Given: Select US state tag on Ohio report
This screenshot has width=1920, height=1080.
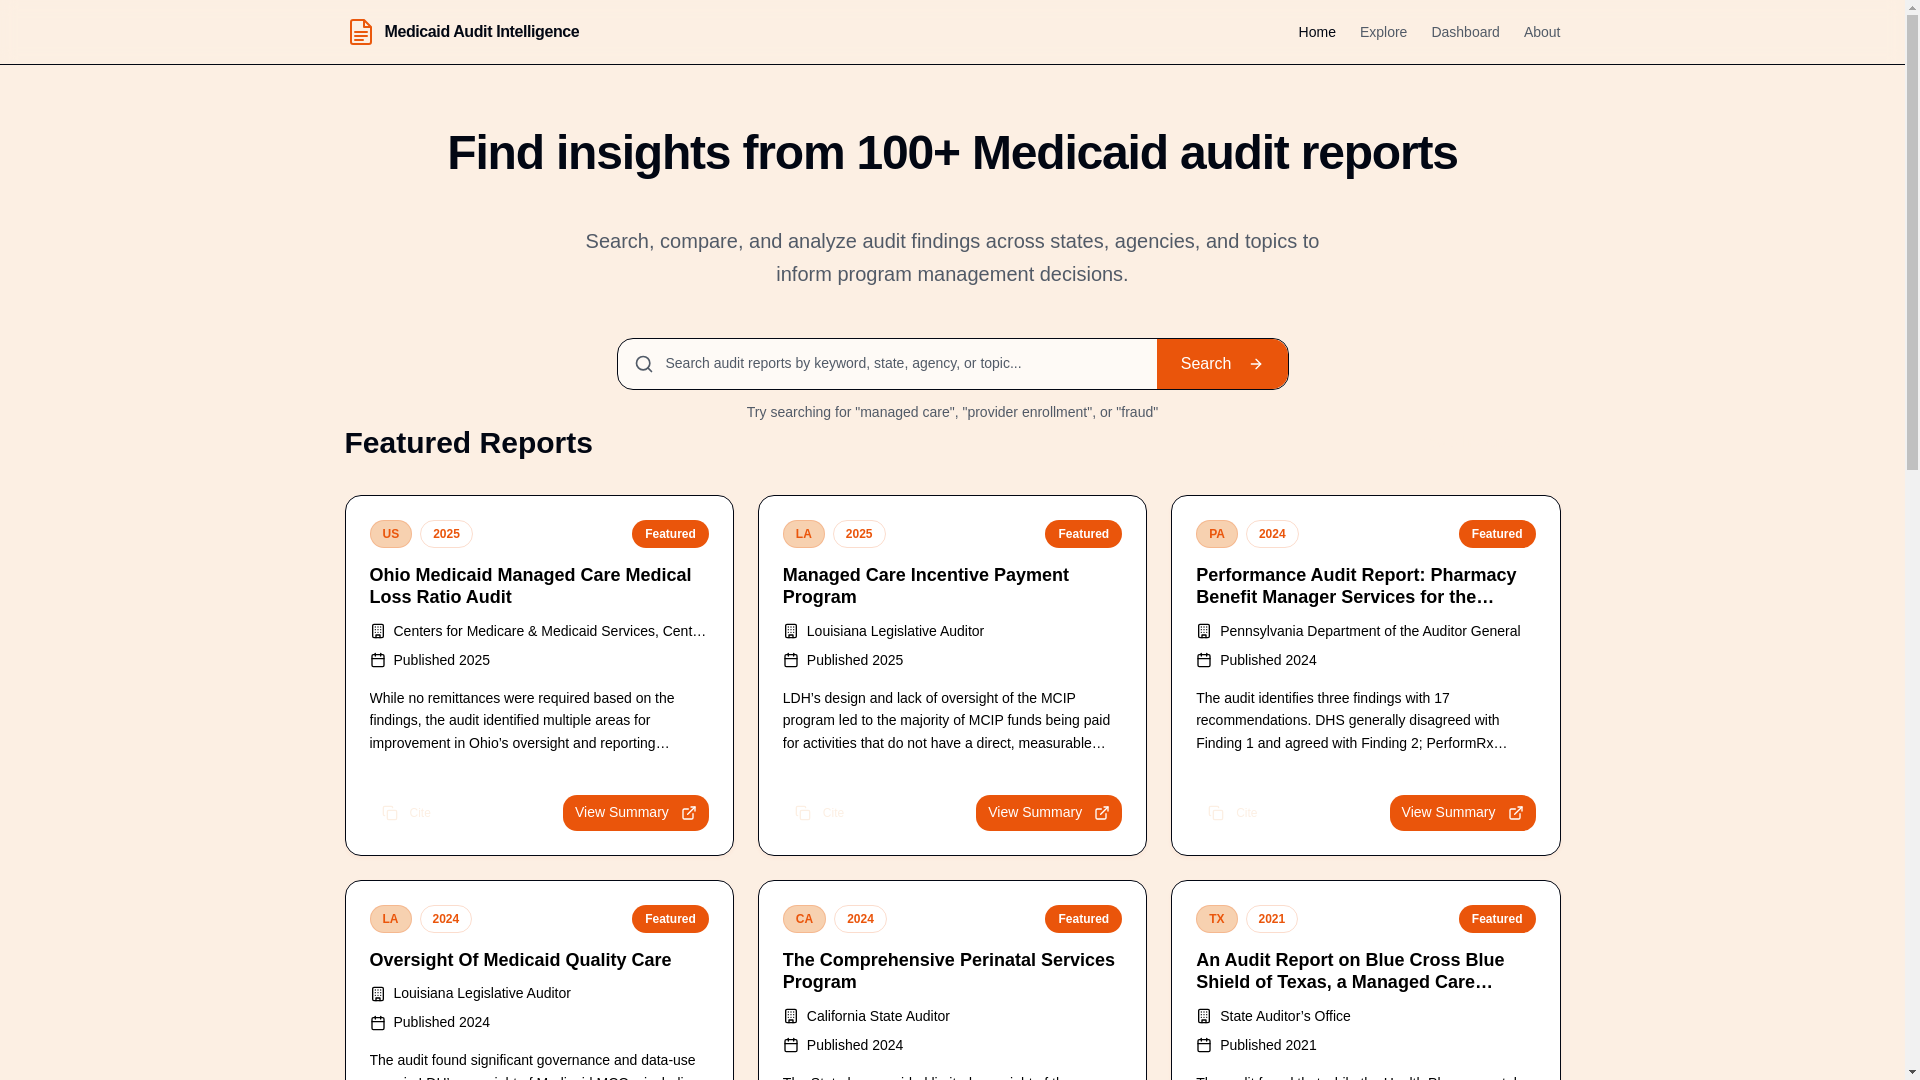Looking at the screenshot, I should [x=390, y=534].
